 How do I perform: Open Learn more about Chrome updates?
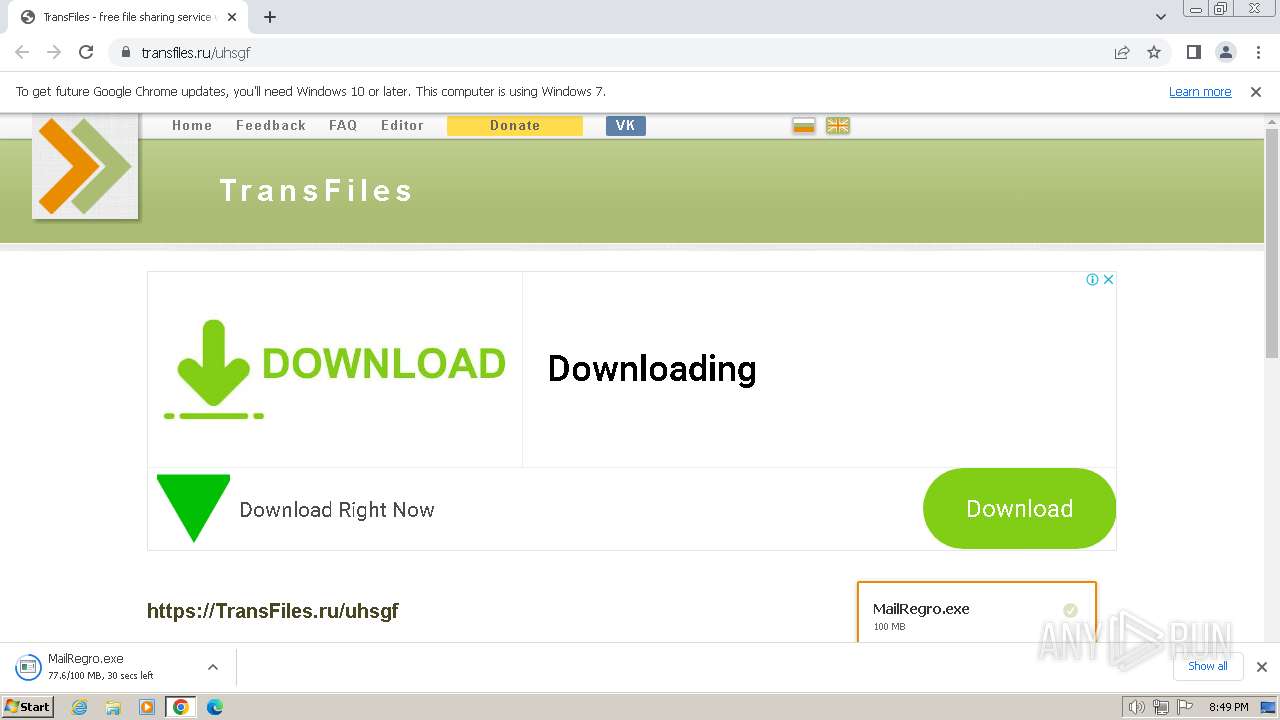pos(1200,92)
